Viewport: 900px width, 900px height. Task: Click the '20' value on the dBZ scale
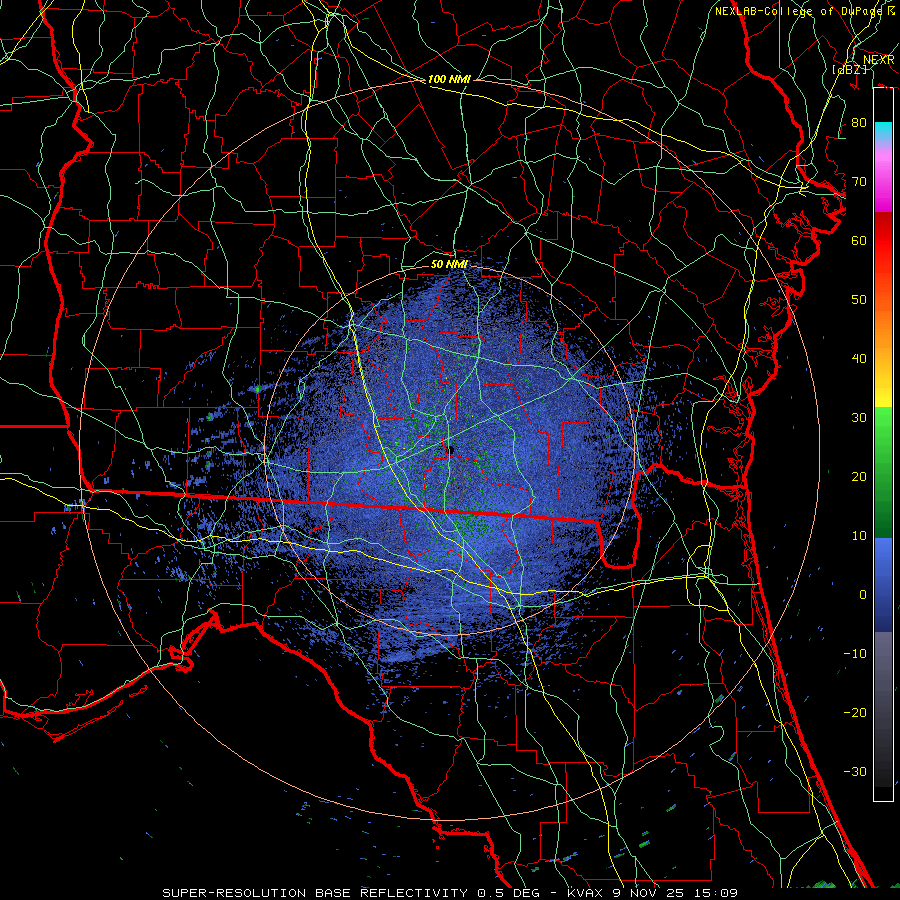tap(859, 477)
